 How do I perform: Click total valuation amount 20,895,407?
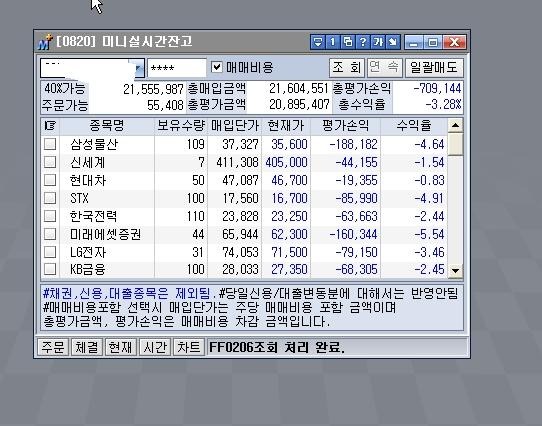pos(299,104)
